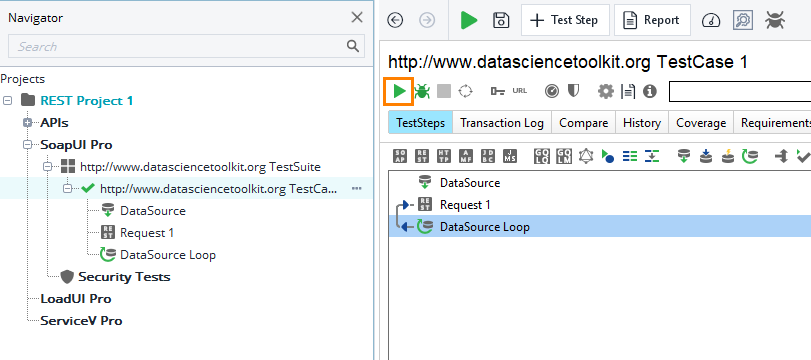Image resolution: width=811 pixels, height=360 pixels.
Task: Create security test with shield icon
Action: coord(573,92)
